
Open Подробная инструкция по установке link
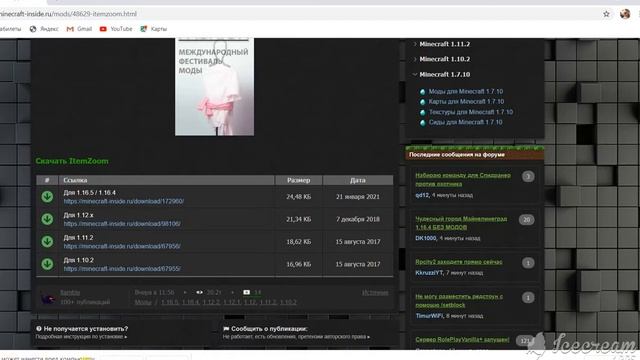(81, 337)
